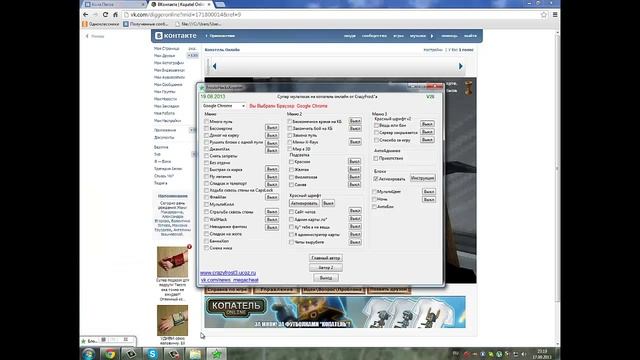
Task: Click left arrow in game carousel
Action: tap(214, 66)
